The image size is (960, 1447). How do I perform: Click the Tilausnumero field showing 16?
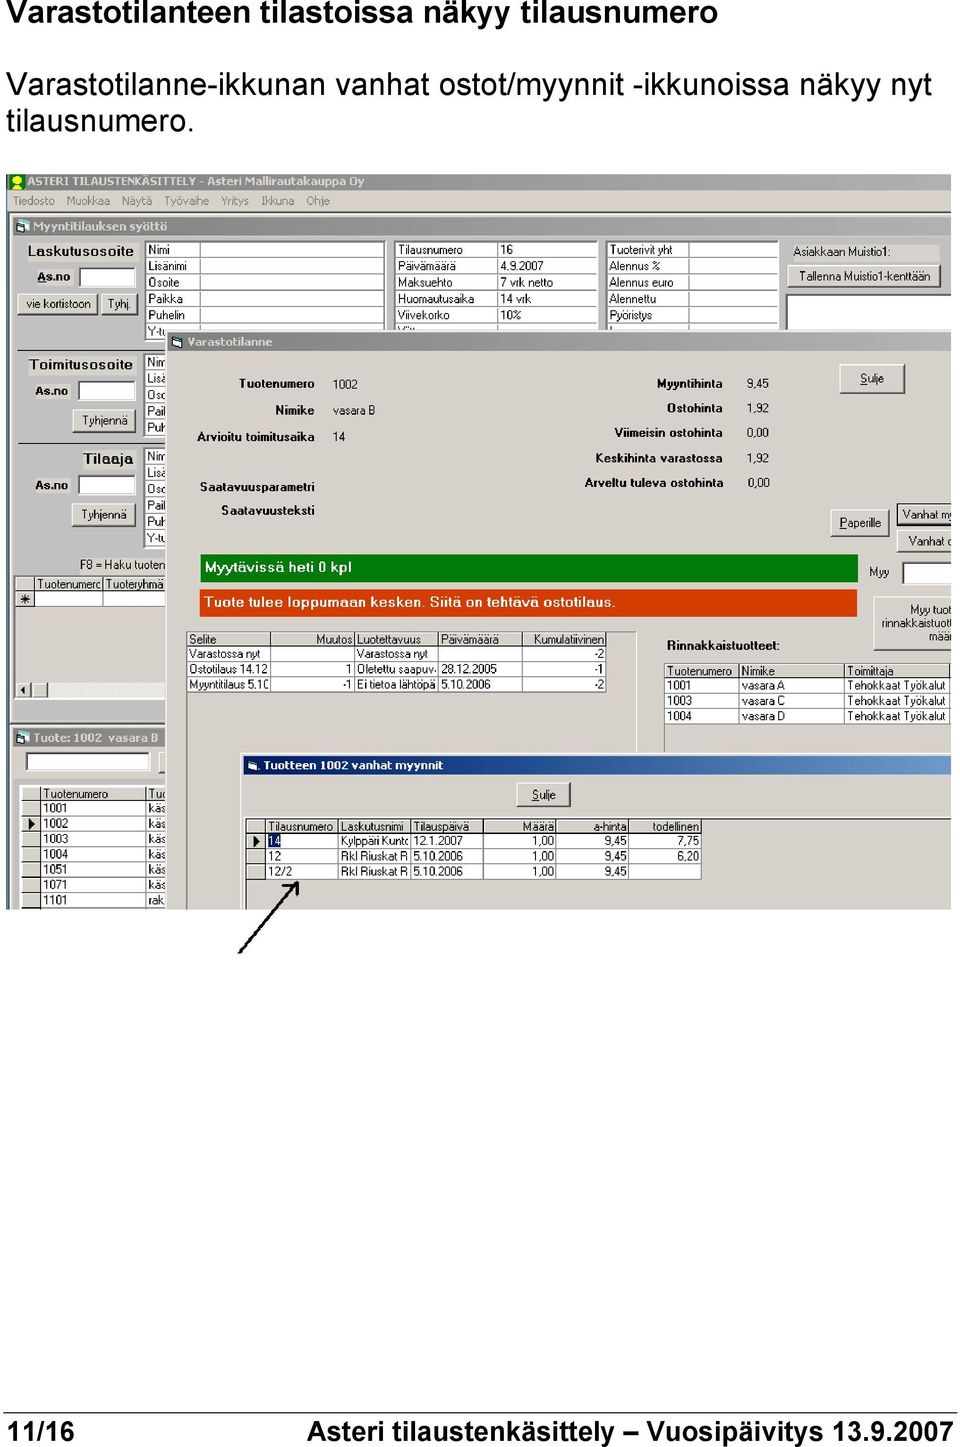546,250
